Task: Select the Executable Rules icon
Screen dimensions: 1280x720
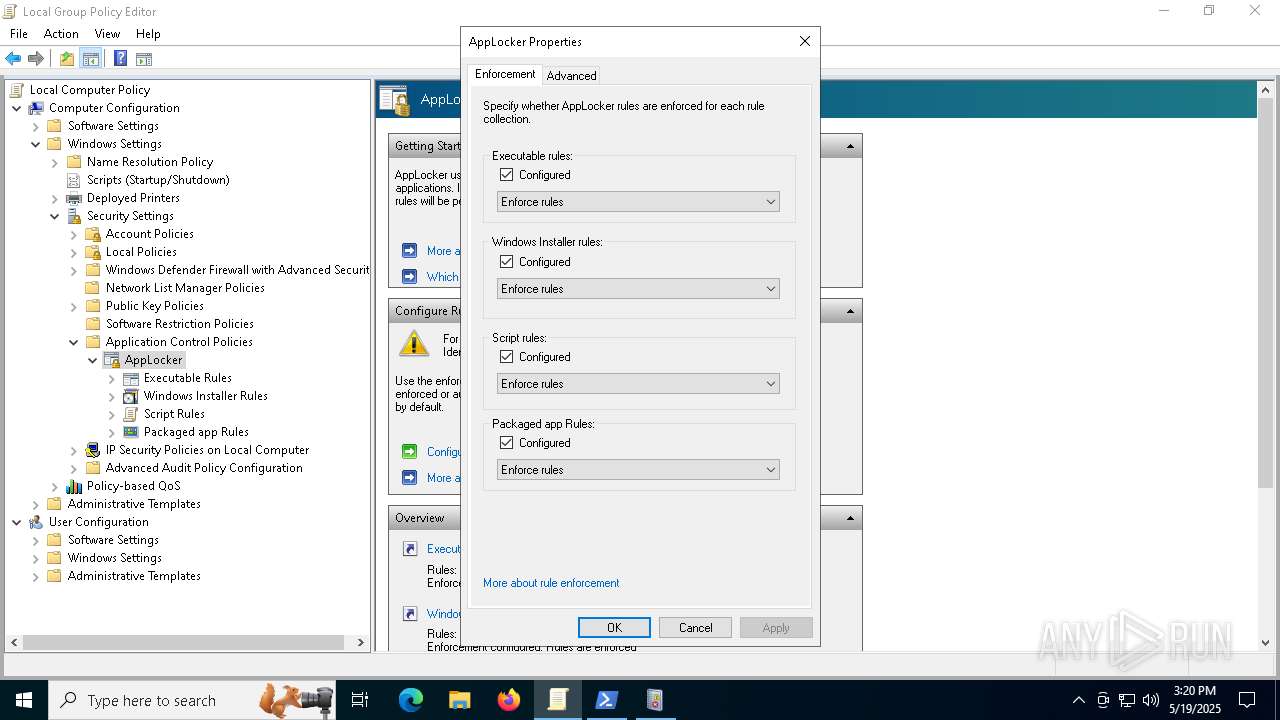Action: coord(130,378)
